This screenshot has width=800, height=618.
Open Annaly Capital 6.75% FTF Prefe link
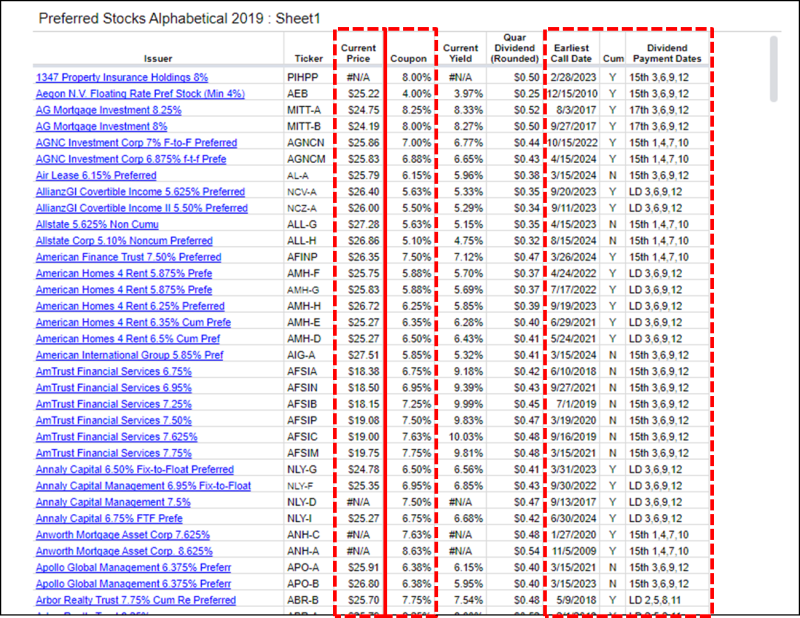[x=109, y=518]
